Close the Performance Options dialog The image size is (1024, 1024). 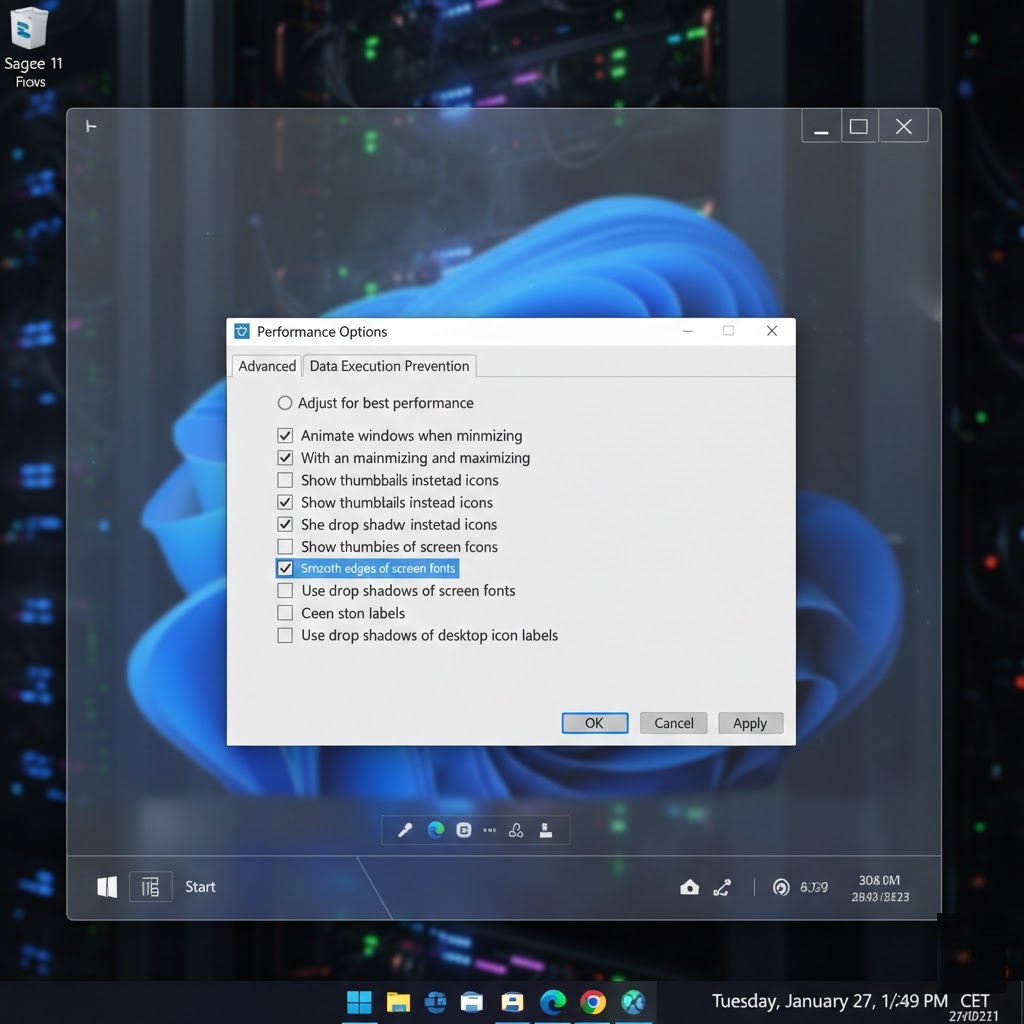click(771, 331)
